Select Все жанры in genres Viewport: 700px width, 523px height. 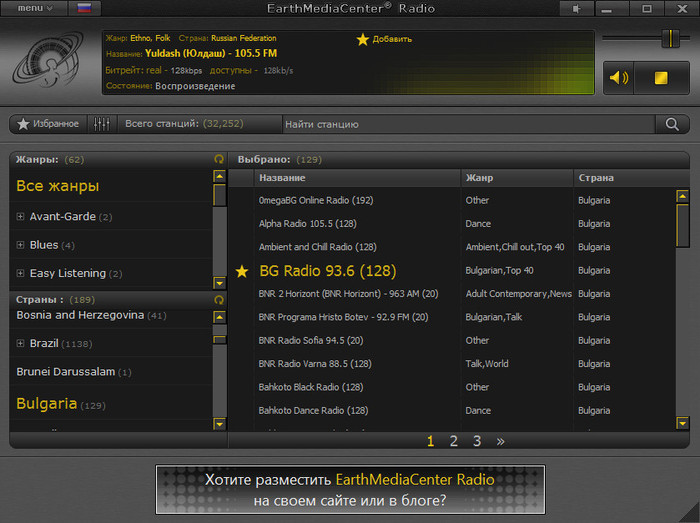pos(58,186)
